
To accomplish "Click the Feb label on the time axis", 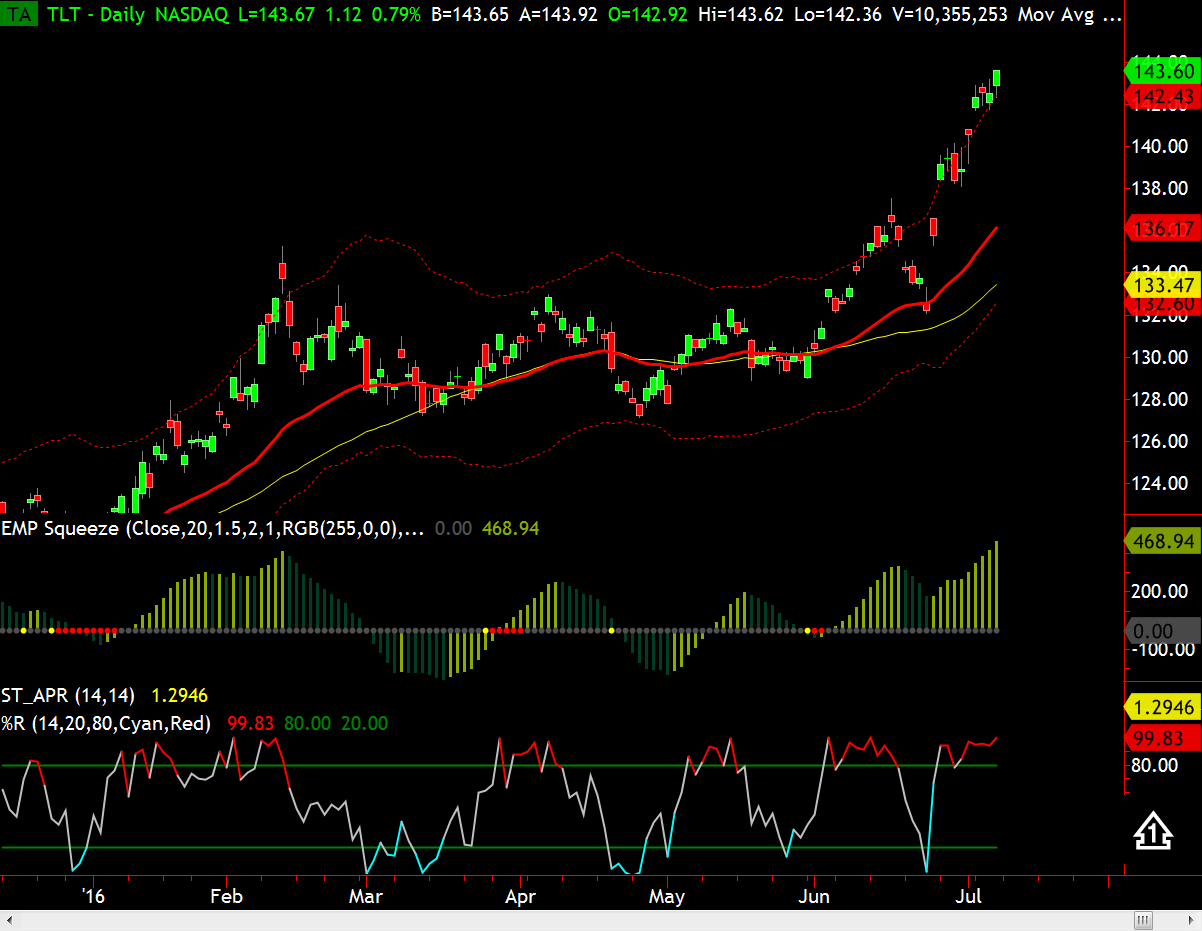I will coord(227,896).
